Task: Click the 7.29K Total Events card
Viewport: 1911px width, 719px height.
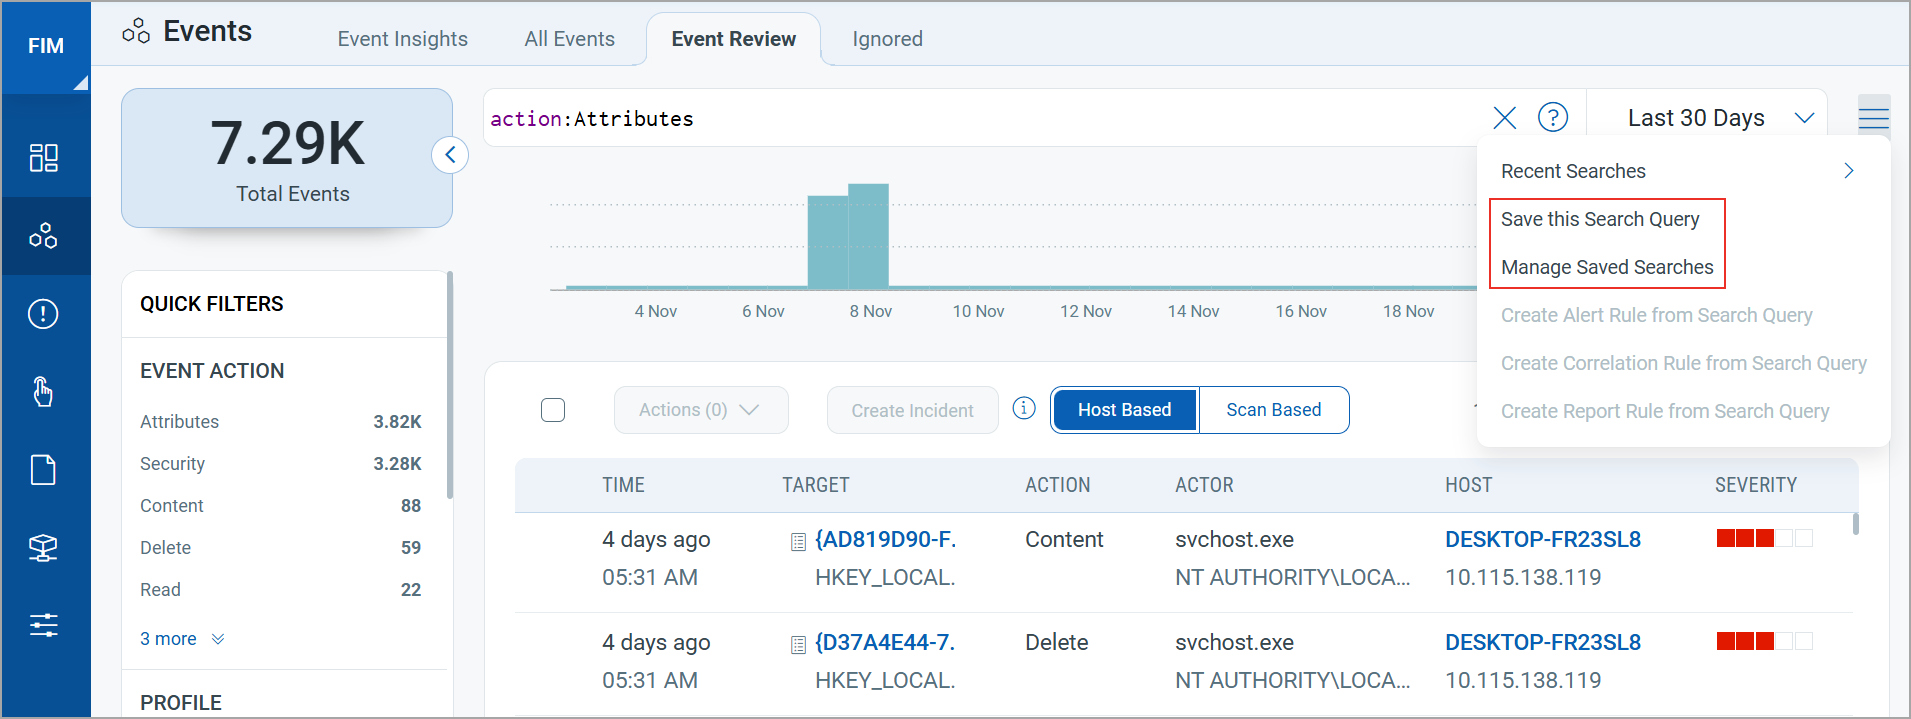Action: click(287, 158)
